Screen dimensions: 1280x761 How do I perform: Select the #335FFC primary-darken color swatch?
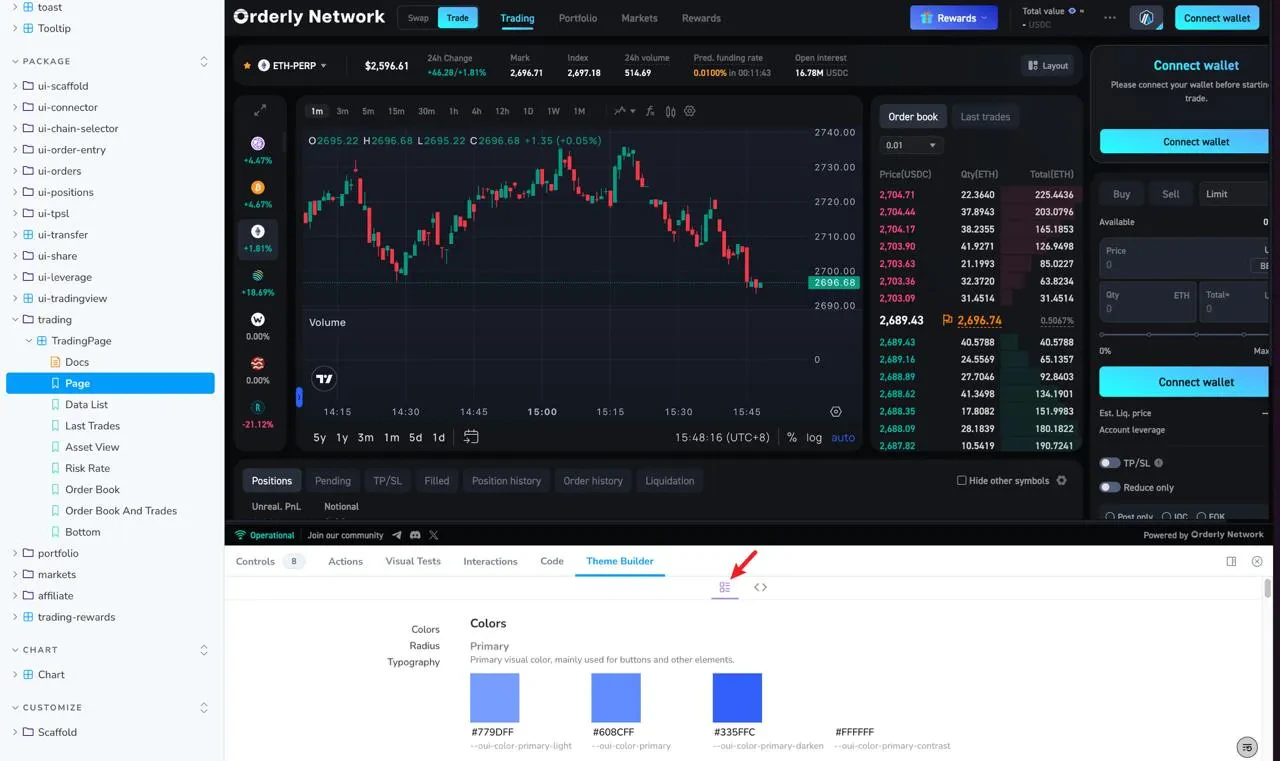click(x=737, y=697)
